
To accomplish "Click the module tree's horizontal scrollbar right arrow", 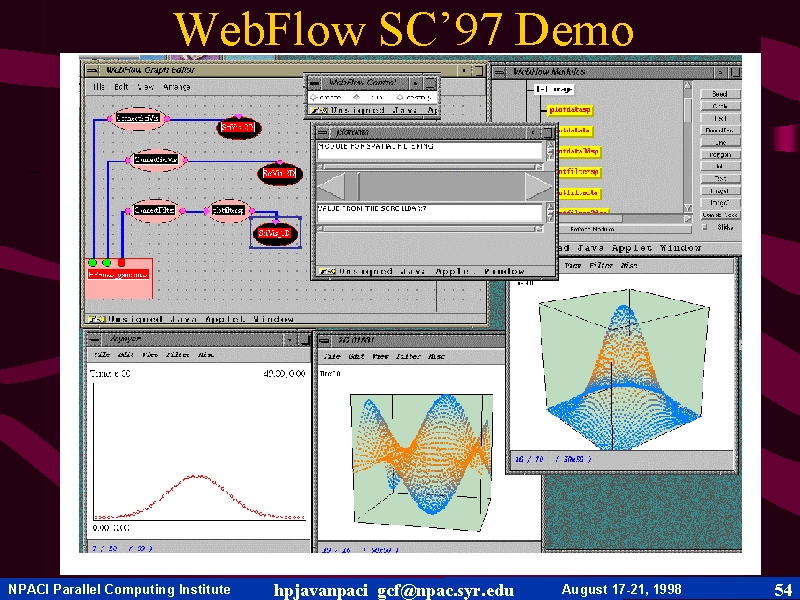I will 688,218.
